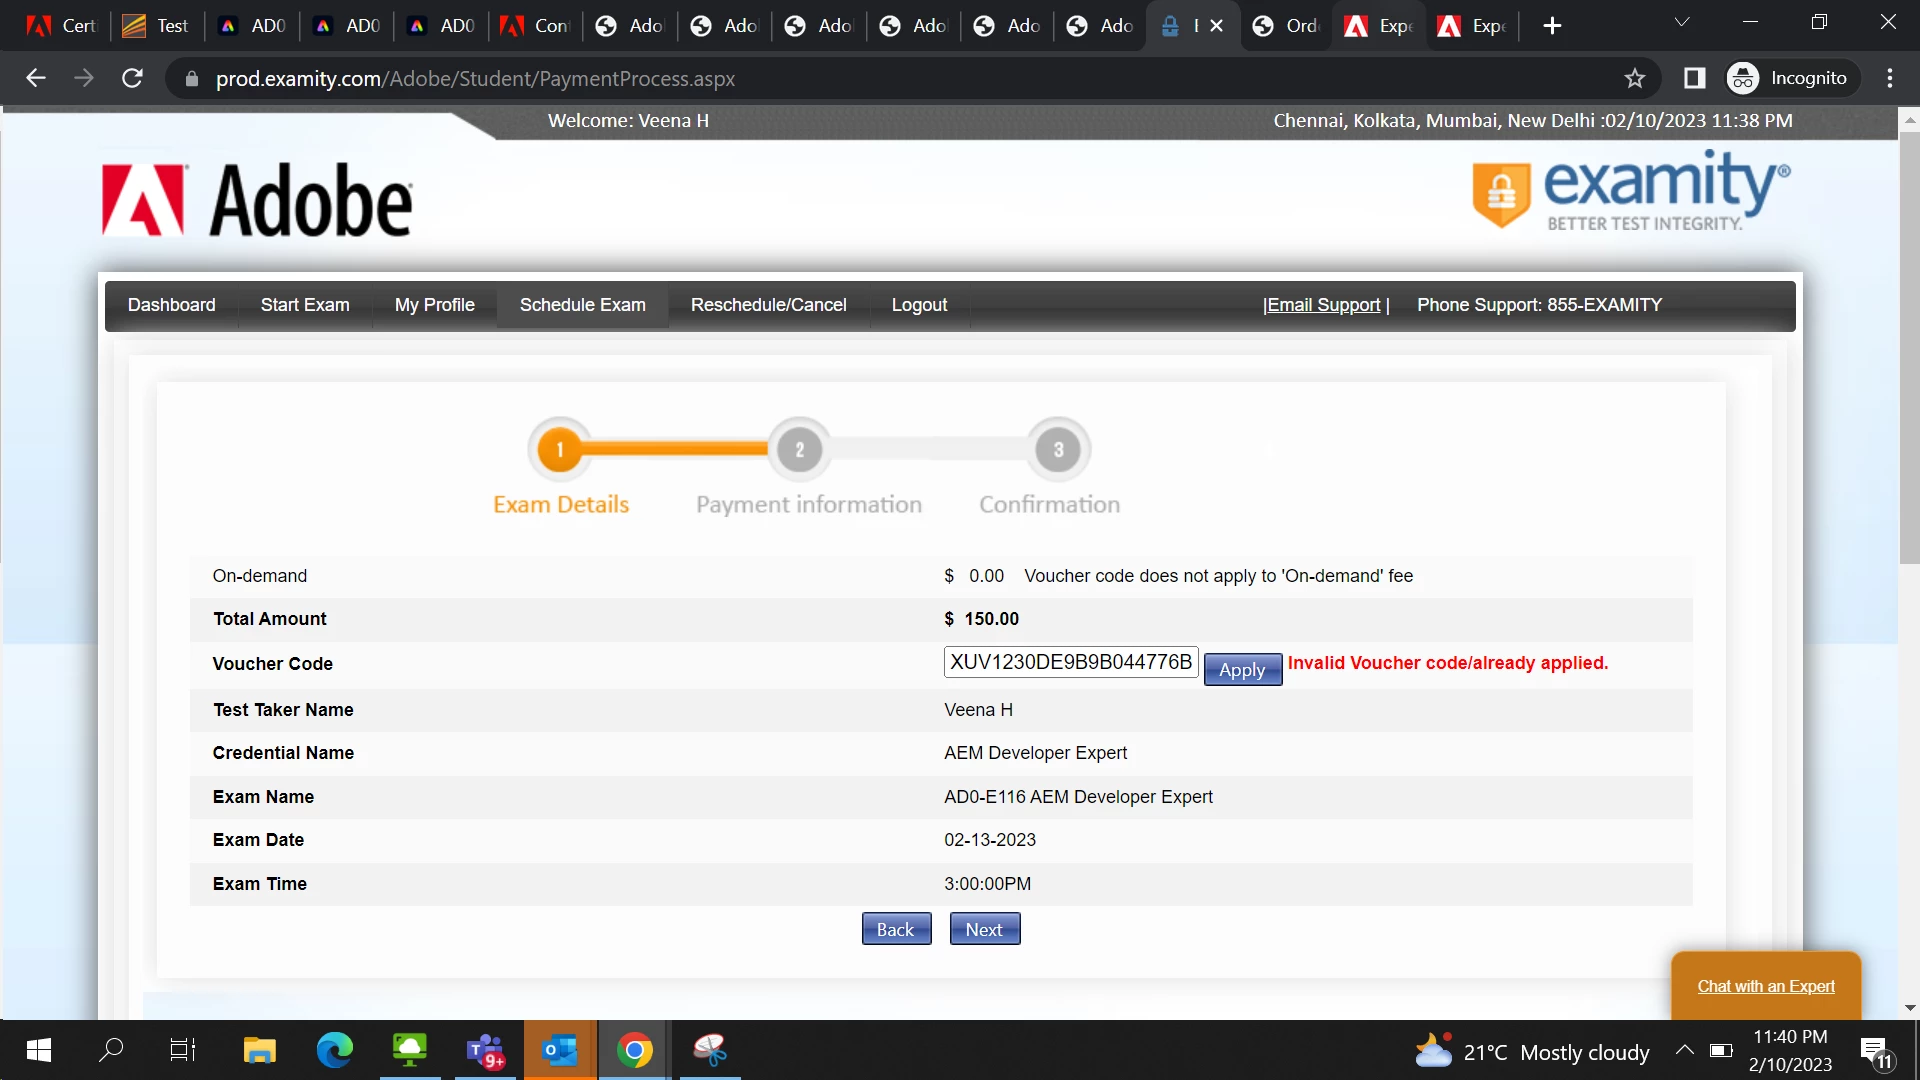The height and width of the screenshot is (1080, 1920).
Task: Click the browser side panel icon
Action: click(x=1694, y=78)
